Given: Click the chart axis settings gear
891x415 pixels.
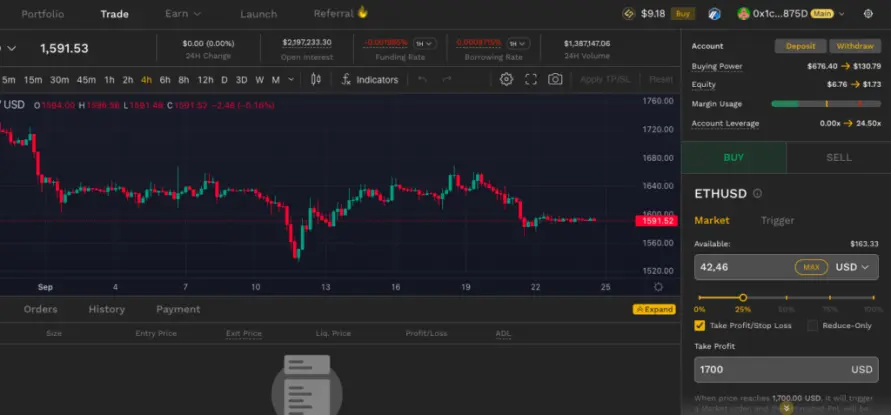Looking at the screenshot, I should pyautogui.click(x=658, y=287).
